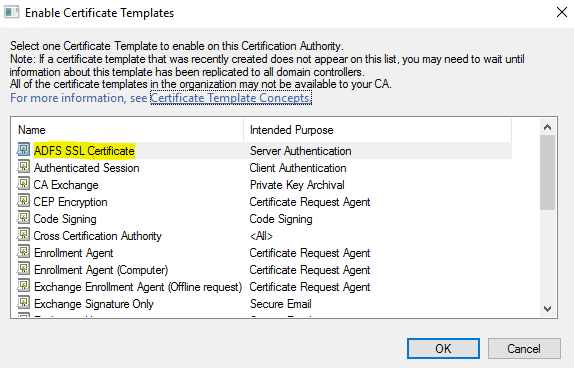Click the scrollbar down arrow
The height and width of the screenshot is (368, 574).
(547, 309)
